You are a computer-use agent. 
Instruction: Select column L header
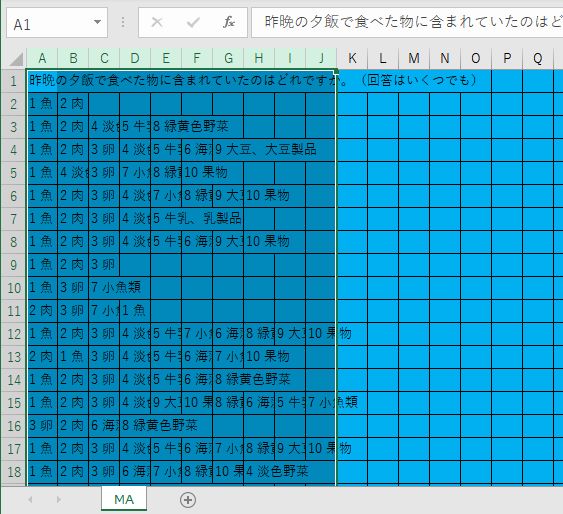point(383,58)
